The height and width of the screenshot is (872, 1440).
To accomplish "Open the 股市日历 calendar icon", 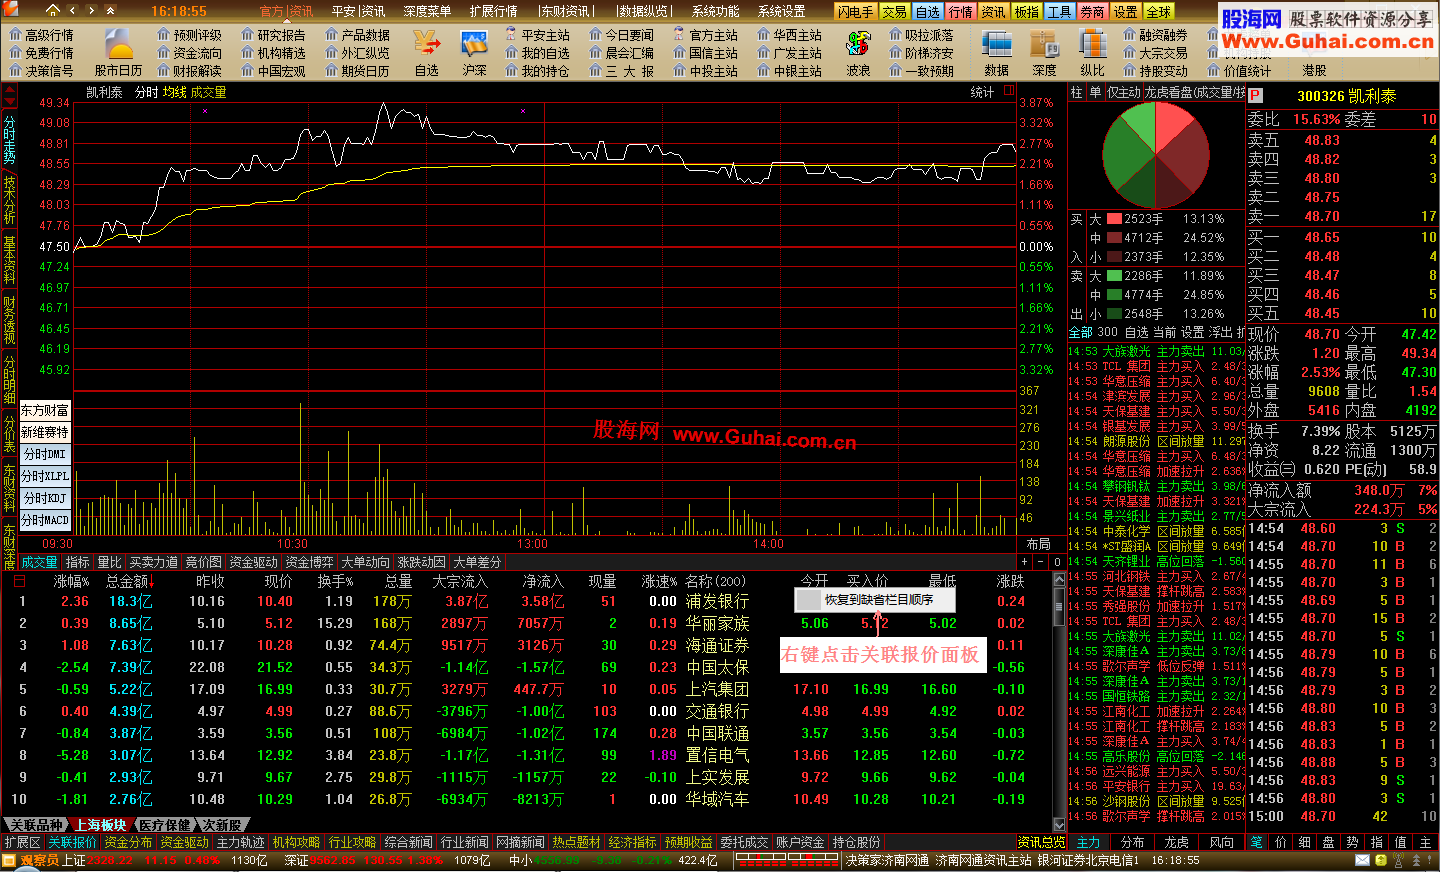I will (x=119, y=52).
